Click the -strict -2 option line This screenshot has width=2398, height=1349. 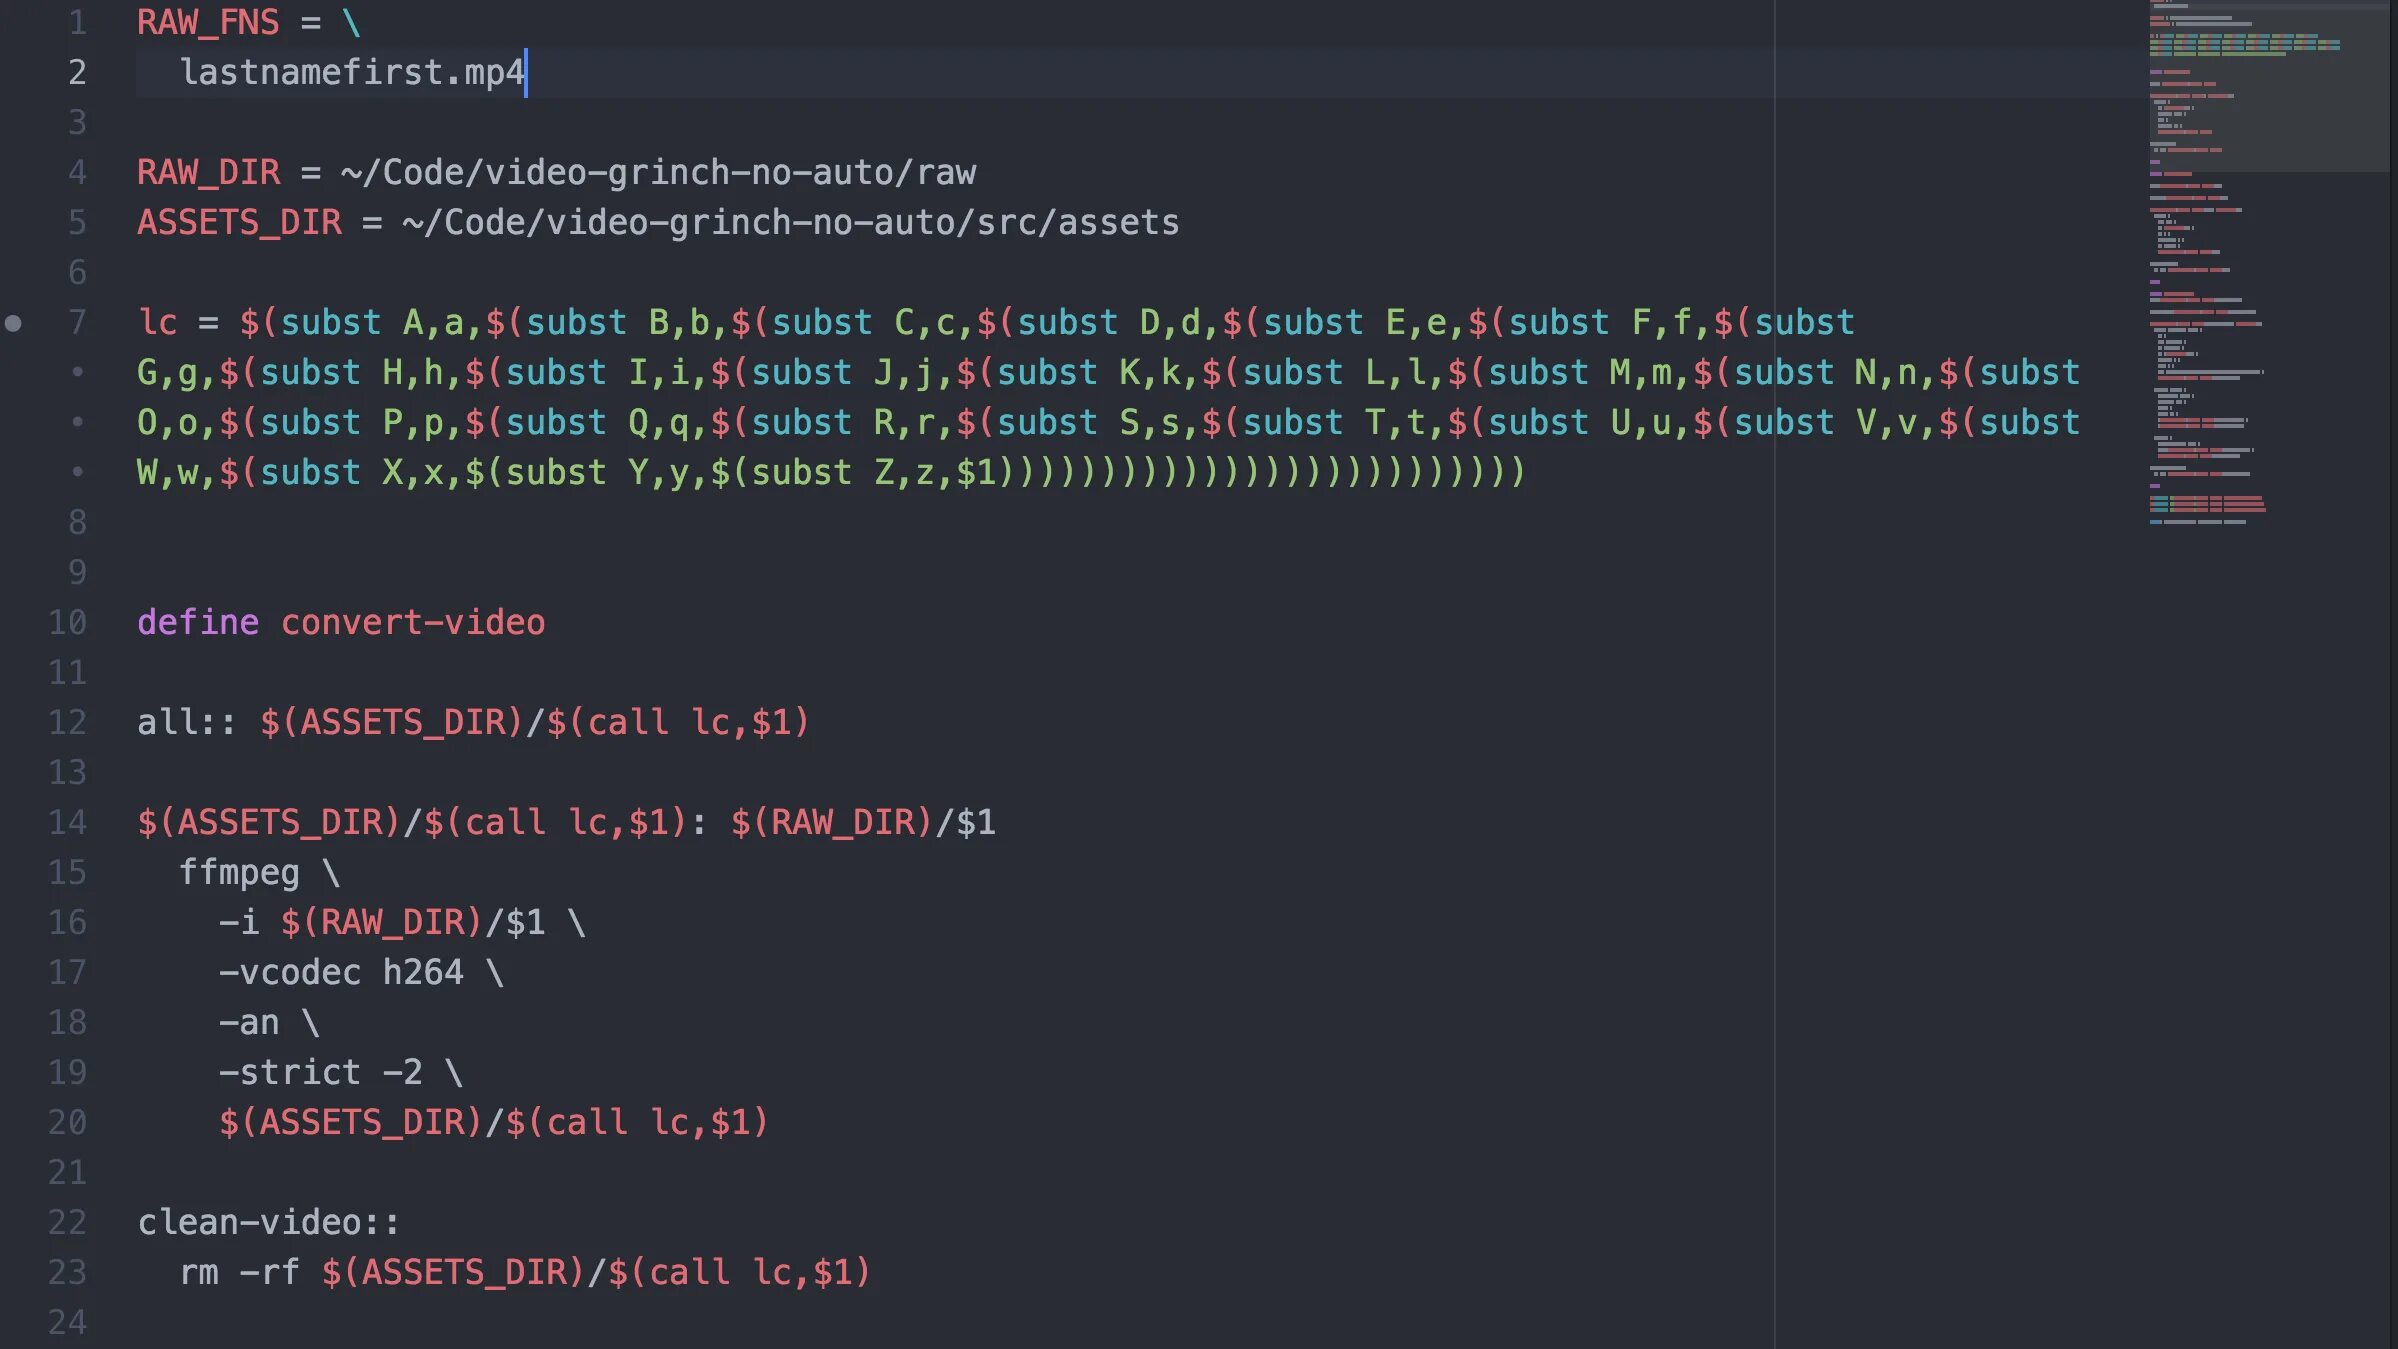[320, 1072]
